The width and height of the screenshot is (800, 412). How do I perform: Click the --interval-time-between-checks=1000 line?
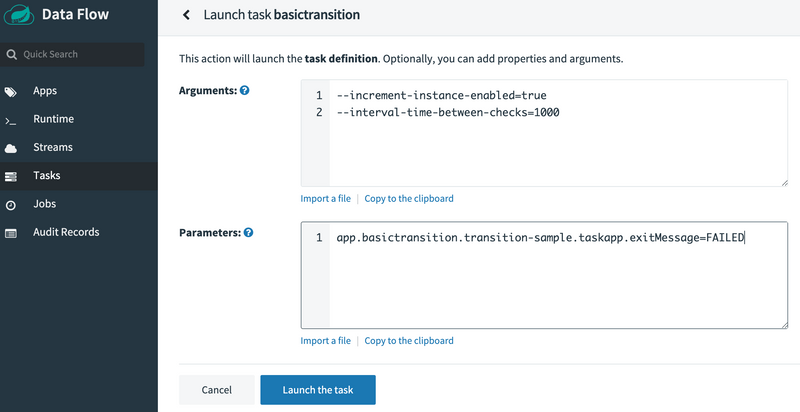point(448,112)
